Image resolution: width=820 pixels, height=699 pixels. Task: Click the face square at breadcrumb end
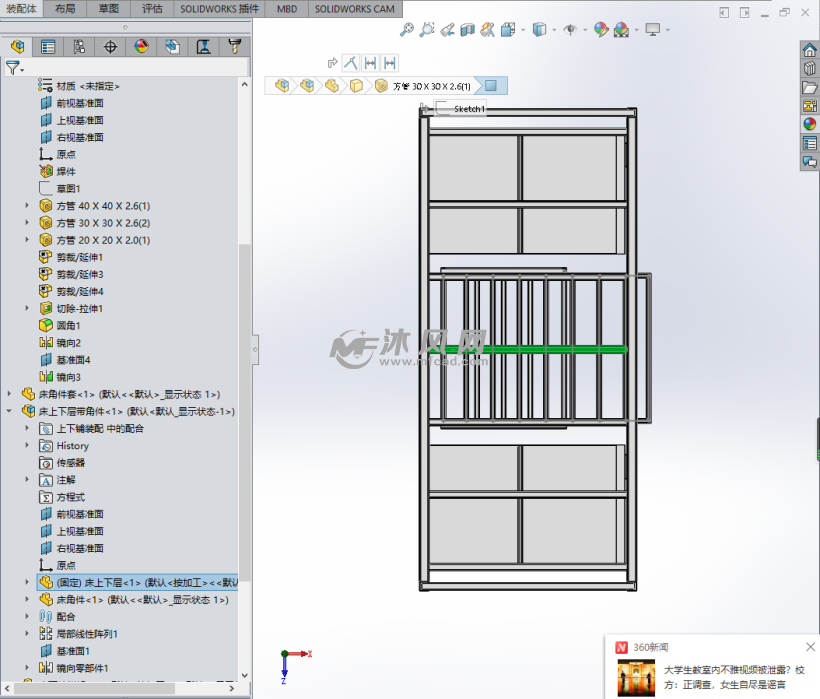tap(491, 85)
